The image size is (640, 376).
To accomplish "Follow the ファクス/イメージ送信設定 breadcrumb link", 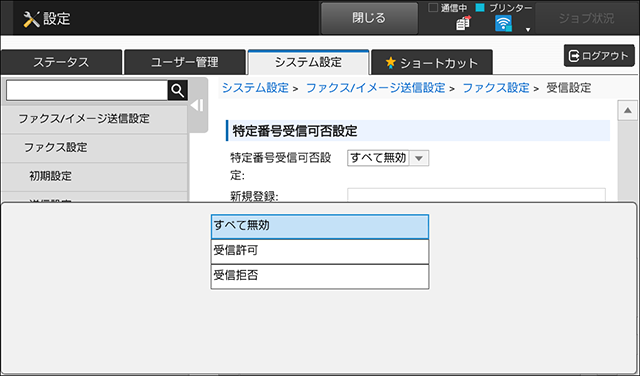I will coord(375,88).
